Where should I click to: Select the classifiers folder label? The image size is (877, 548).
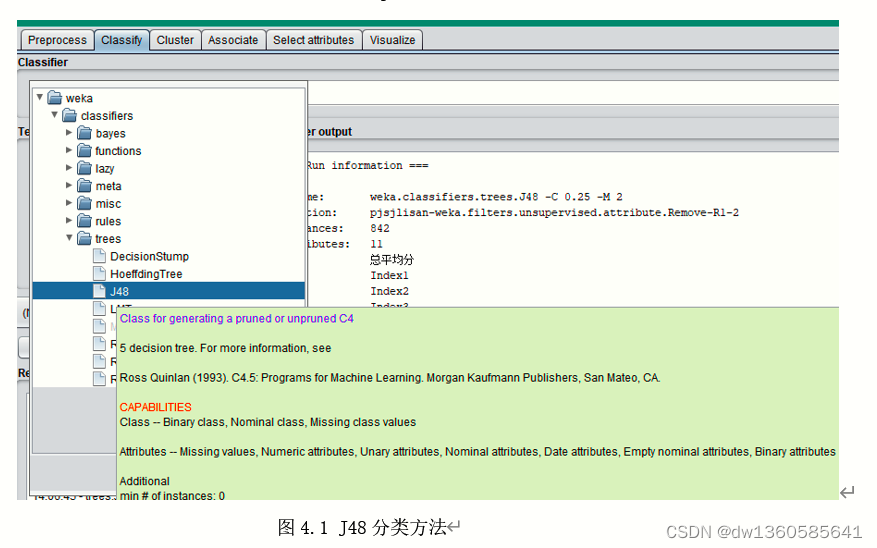(107, 116)
